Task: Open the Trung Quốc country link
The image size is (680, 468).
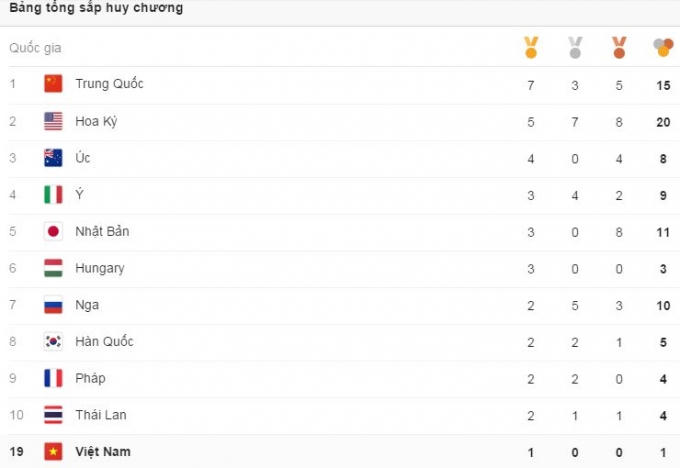Action: click(x=109, y=84)
